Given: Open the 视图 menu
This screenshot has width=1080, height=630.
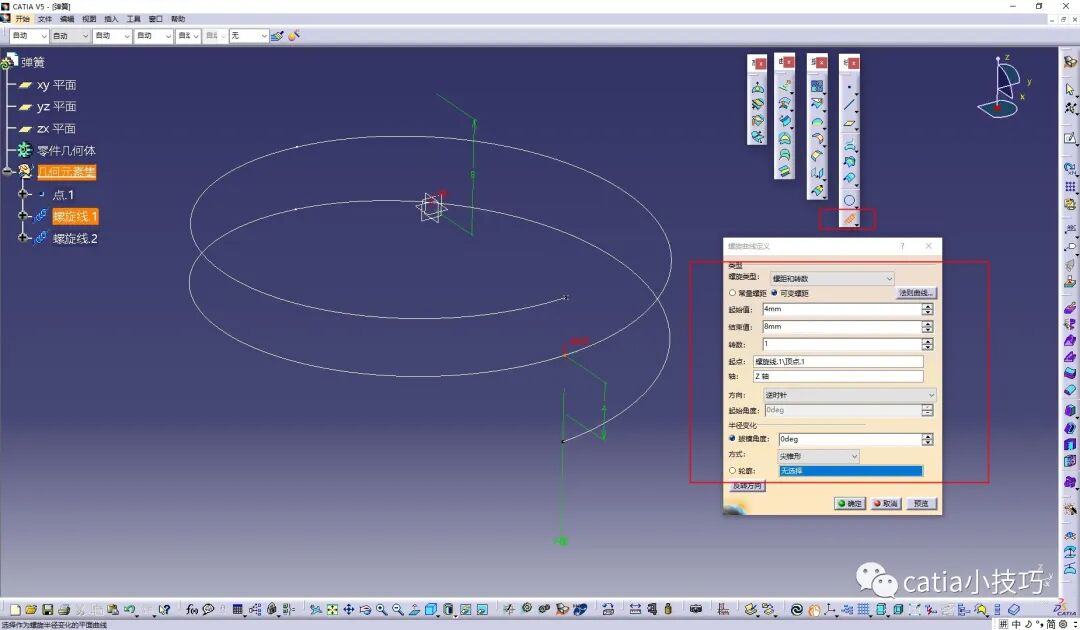Looking at the screenshot, I should tap(89, 19).
